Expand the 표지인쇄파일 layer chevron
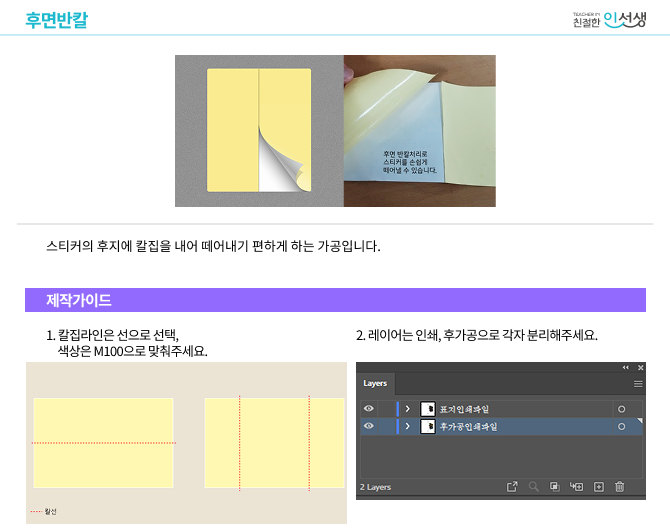The width and height of the screenshot is (670, 530). [x=408, y=409]
